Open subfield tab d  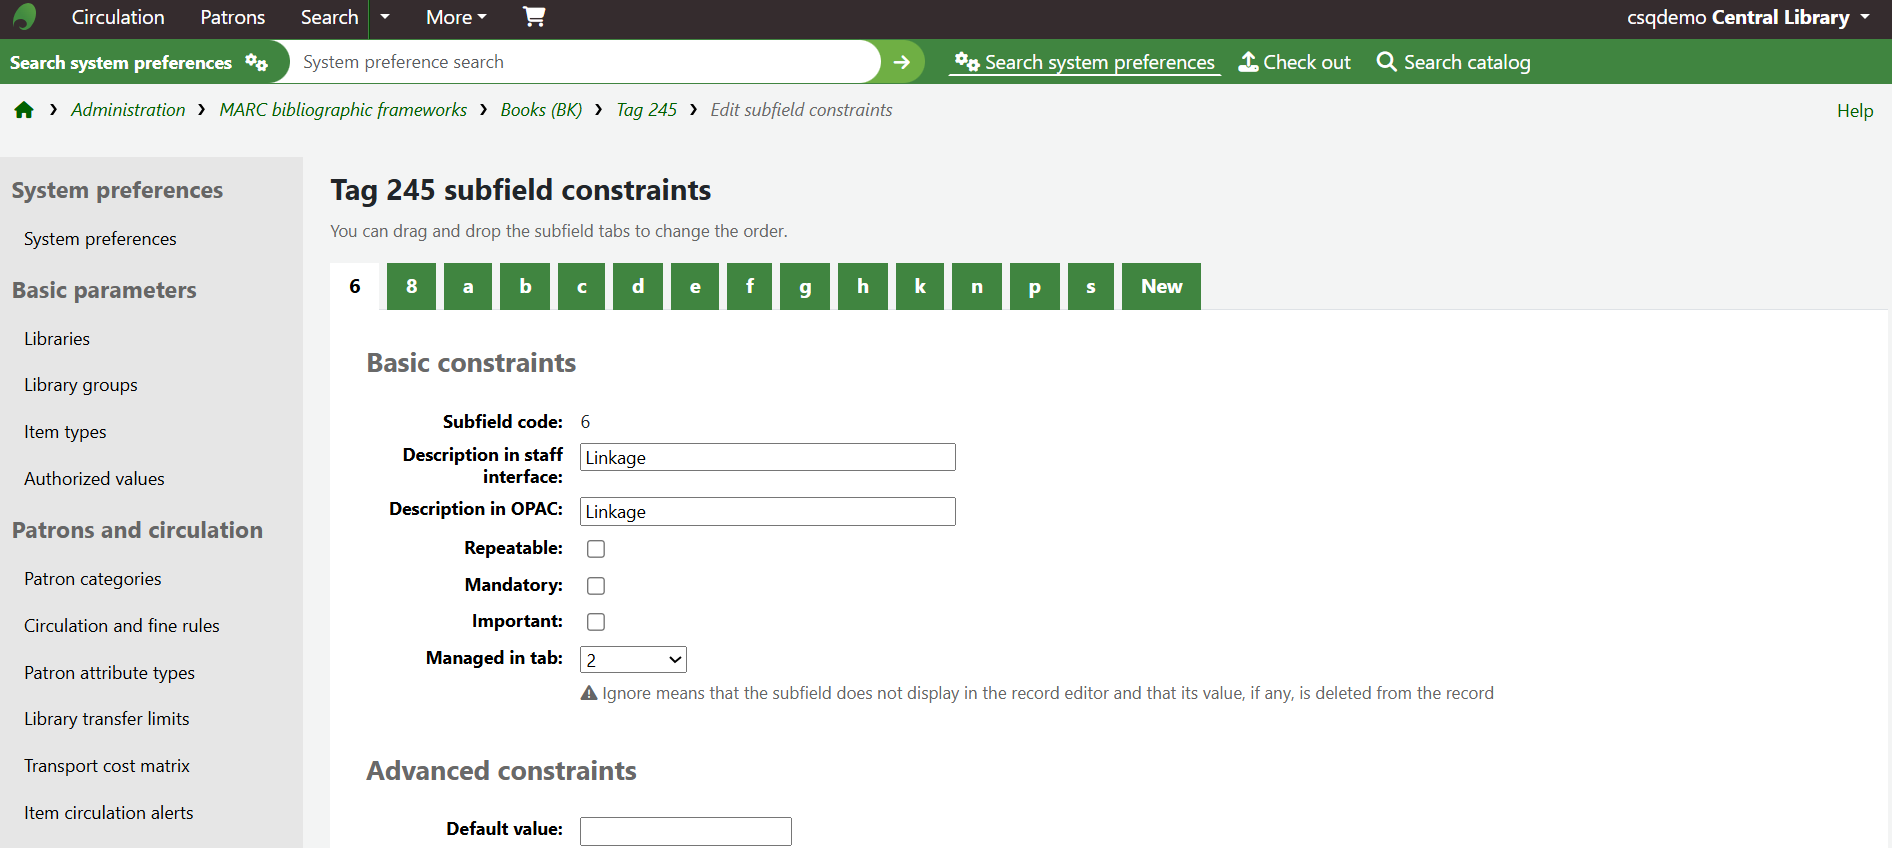638,287
